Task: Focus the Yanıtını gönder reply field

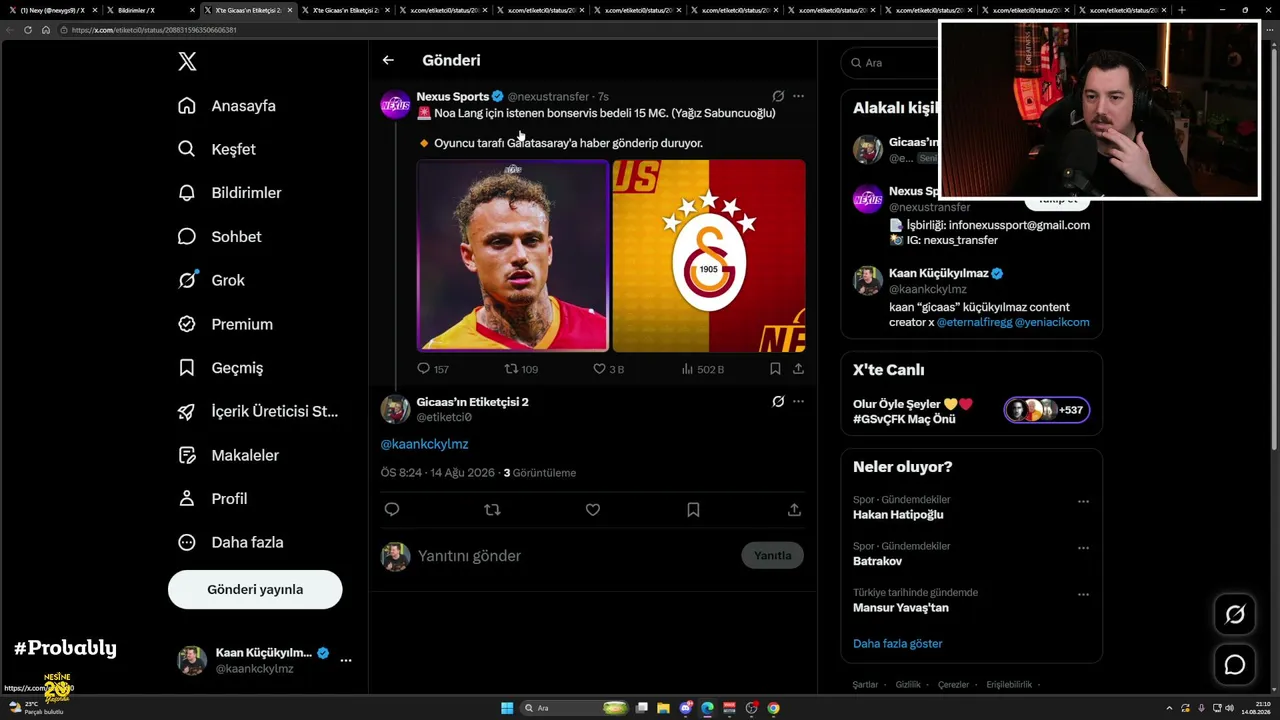Action: (x=573, y=556)
